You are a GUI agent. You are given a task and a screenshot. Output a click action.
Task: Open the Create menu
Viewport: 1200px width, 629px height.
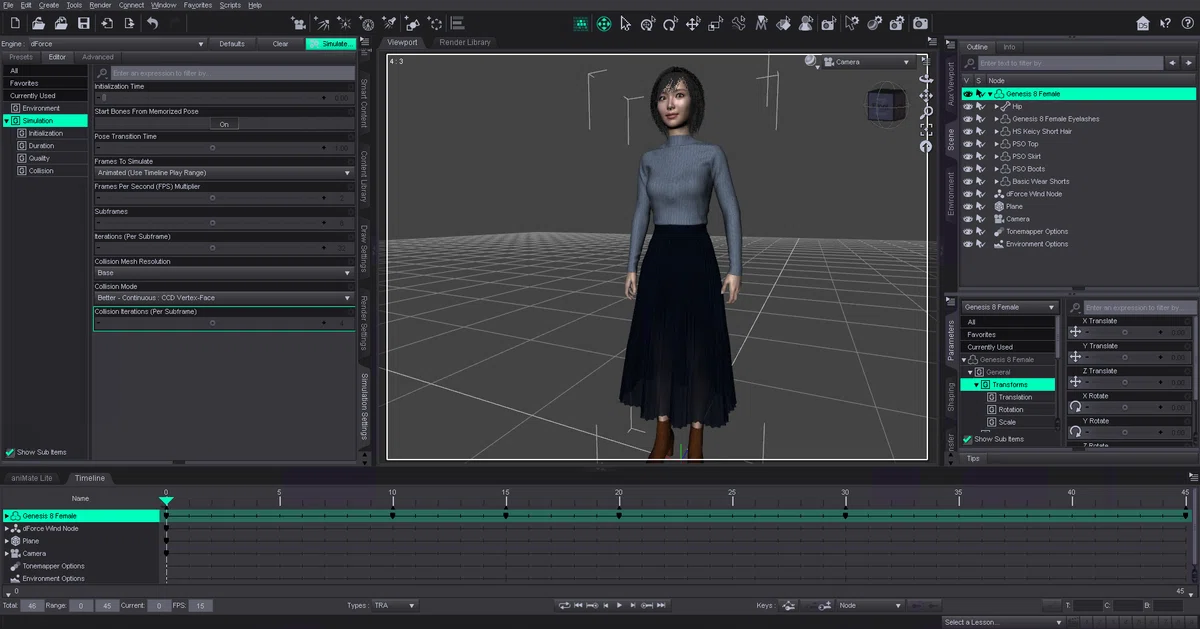[x=49, y=5]
